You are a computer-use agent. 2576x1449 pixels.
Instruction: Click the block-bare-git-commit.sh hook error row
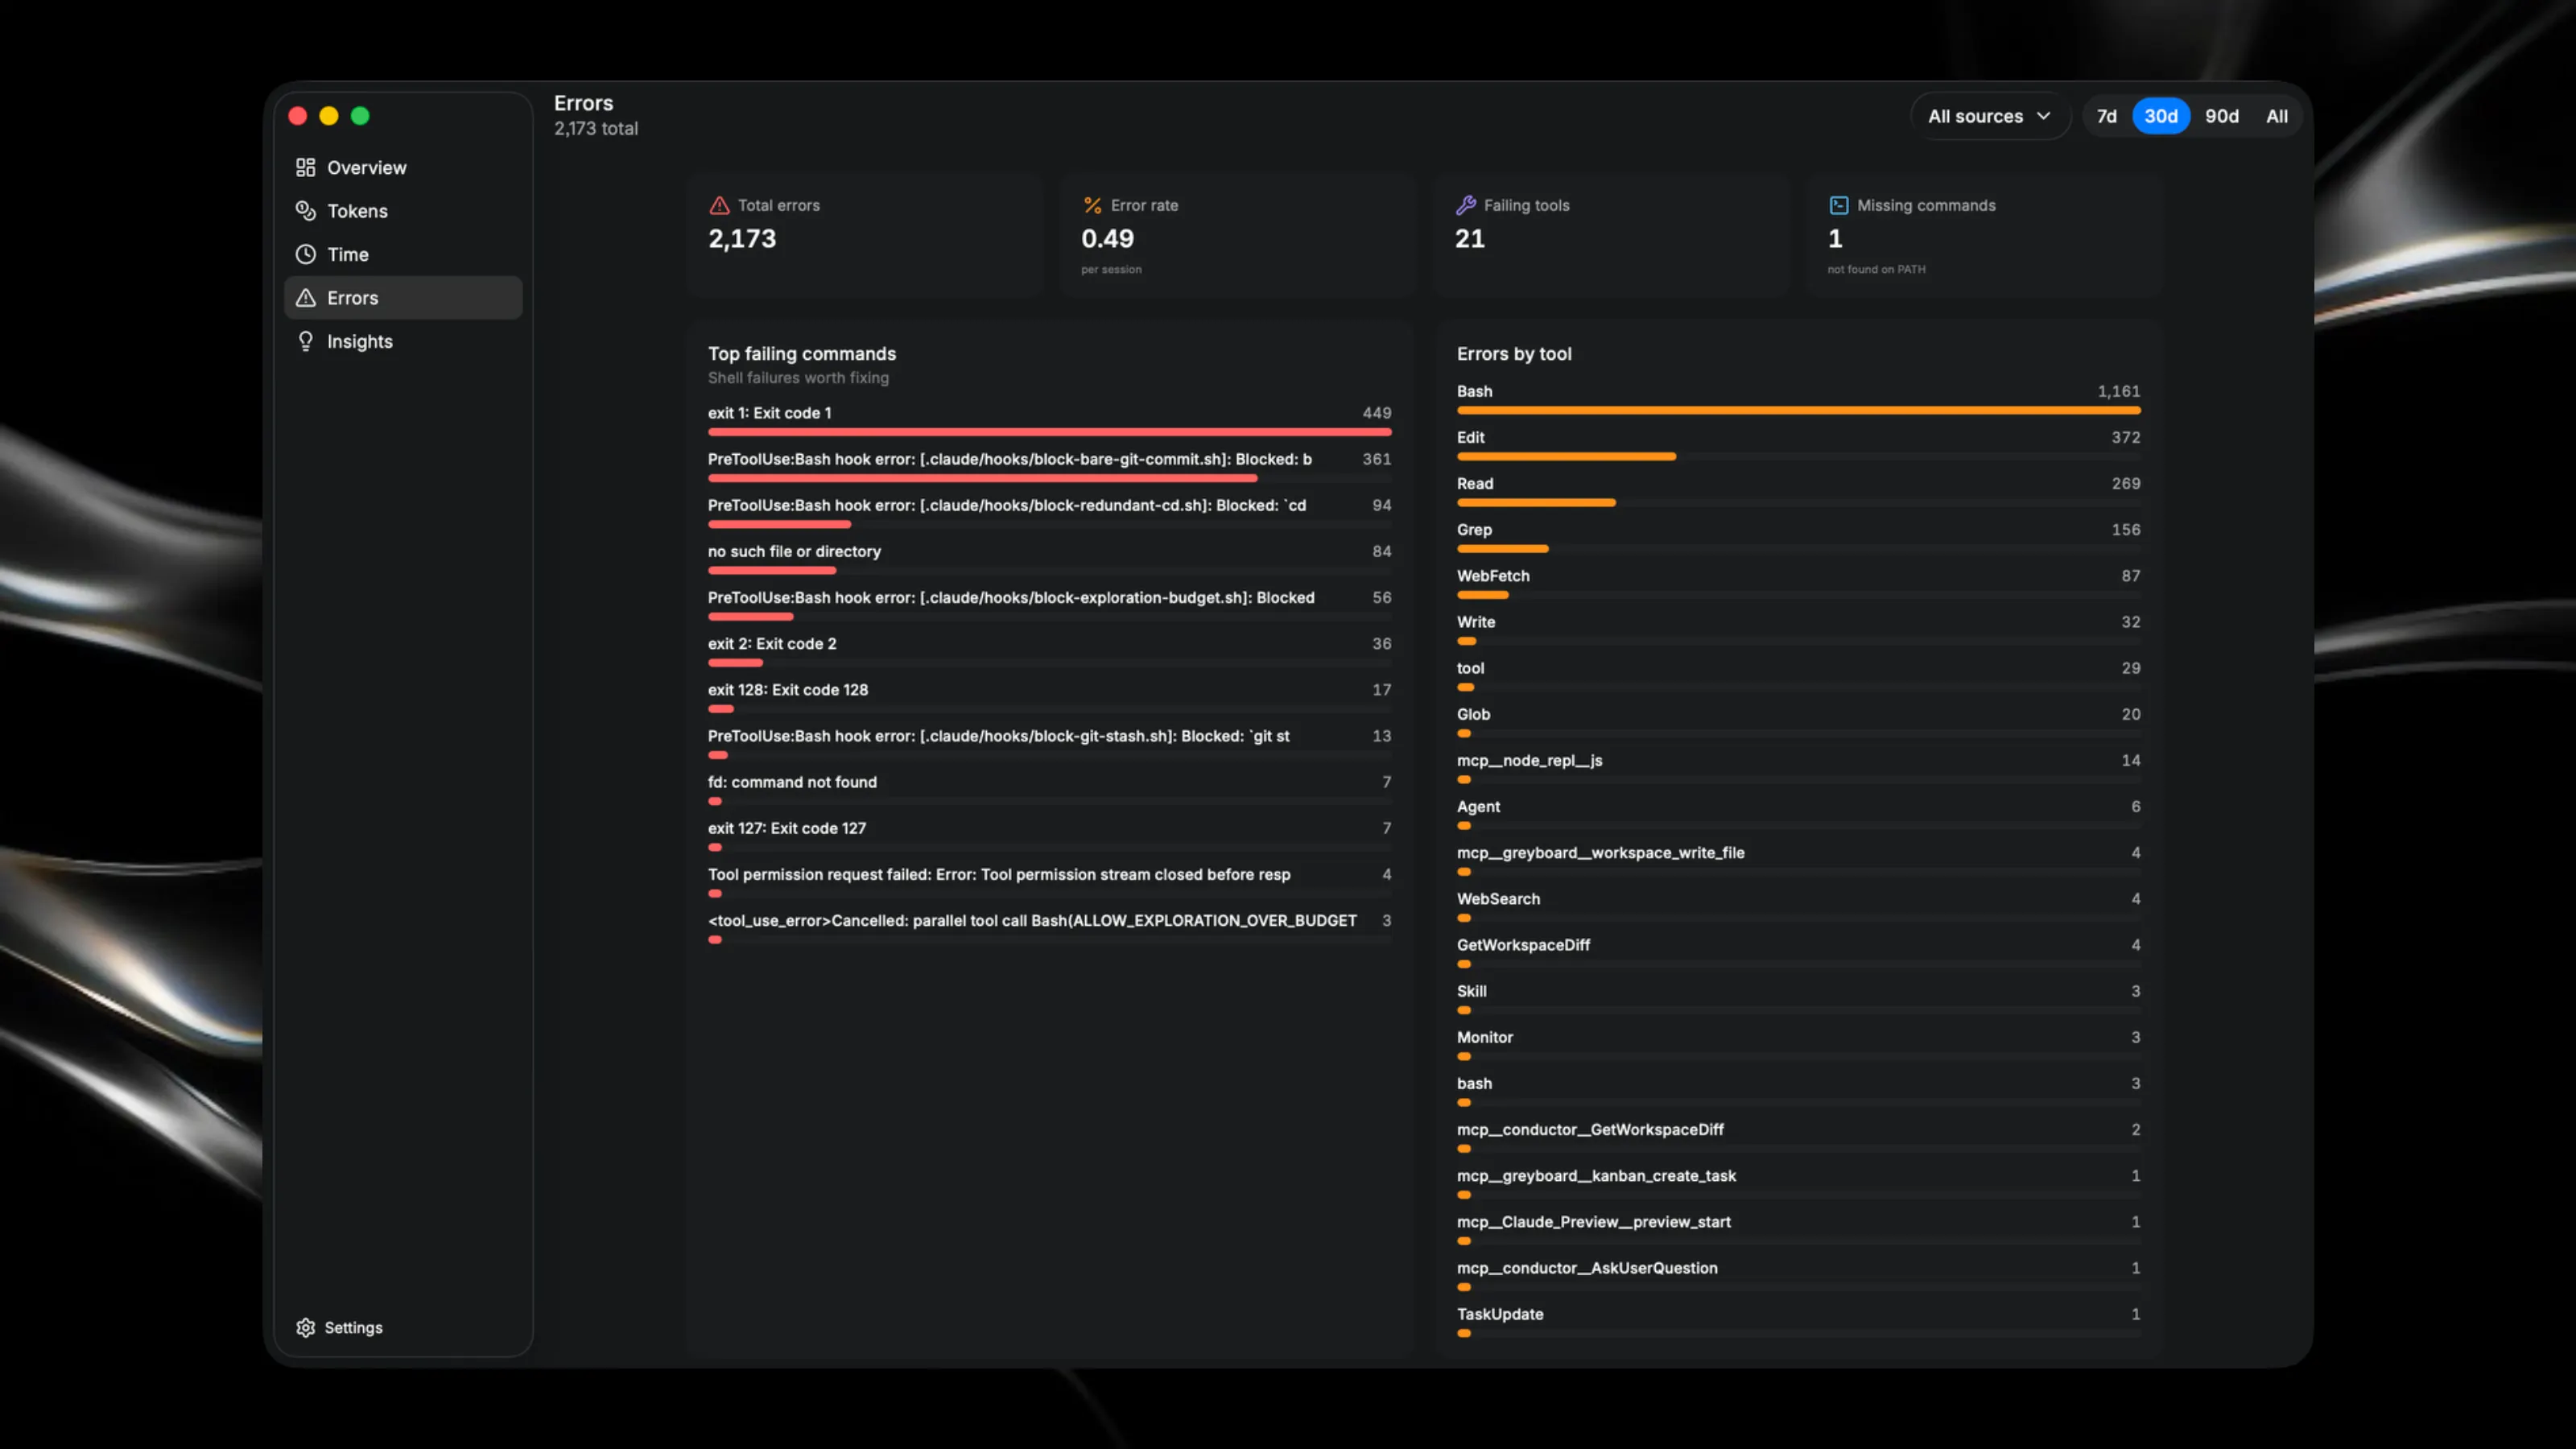(1049, 467)
